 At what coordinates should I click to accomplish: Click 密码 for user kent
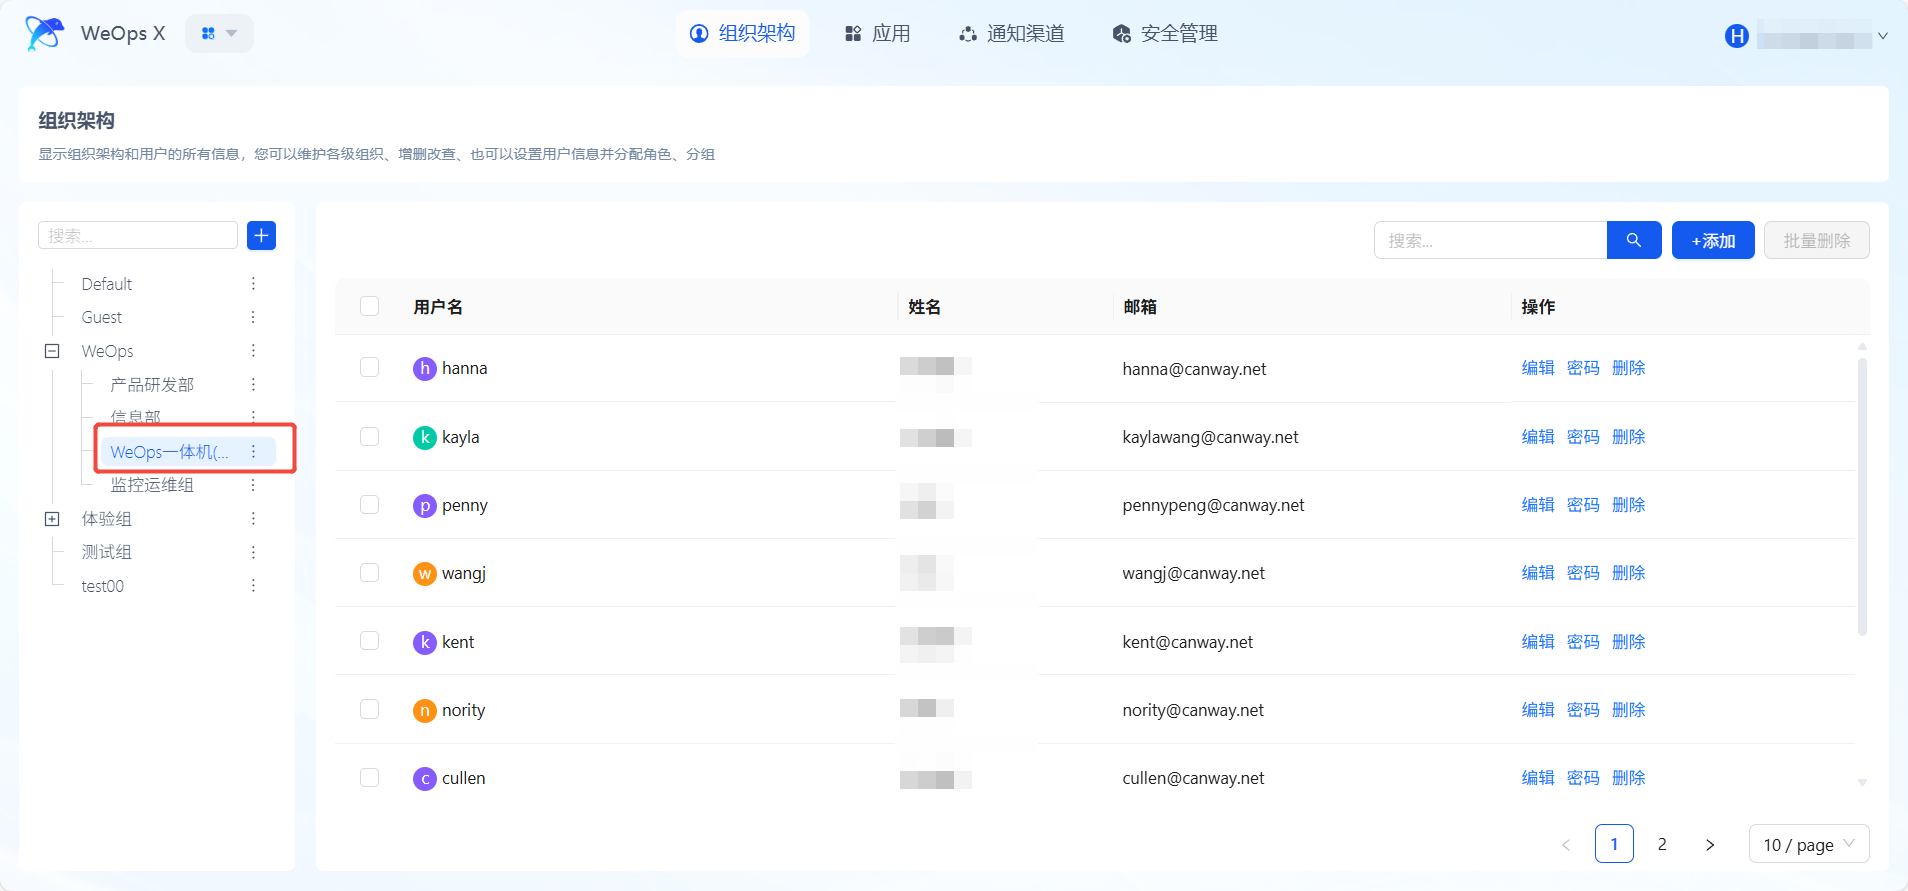coord(1583,642)
